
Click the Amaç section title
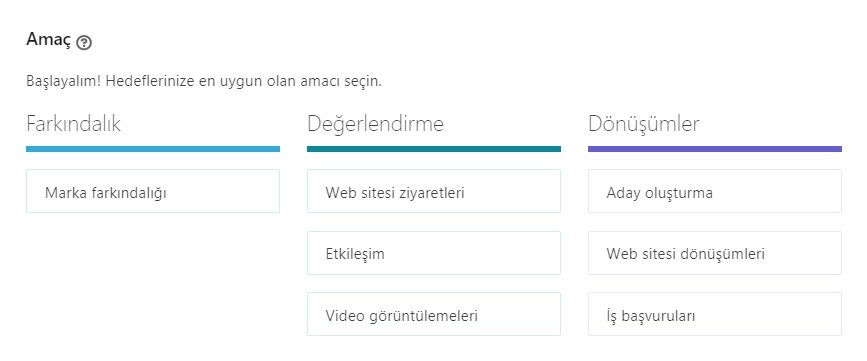[x=49, y=41]
